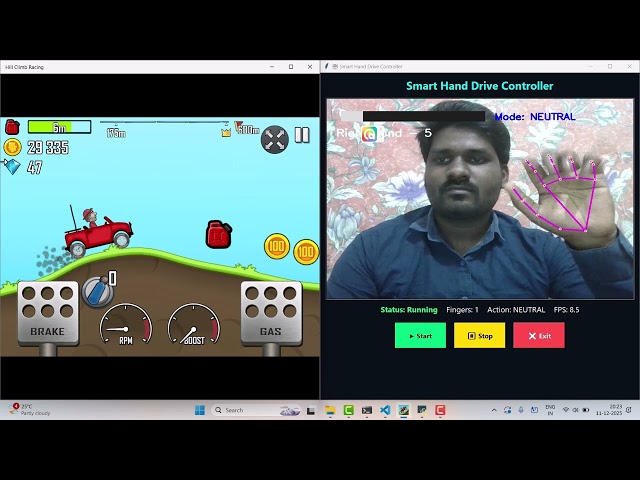640x480 pixels.
Task: Click the Fingers: 1 readout
Action: coord(462,310)
